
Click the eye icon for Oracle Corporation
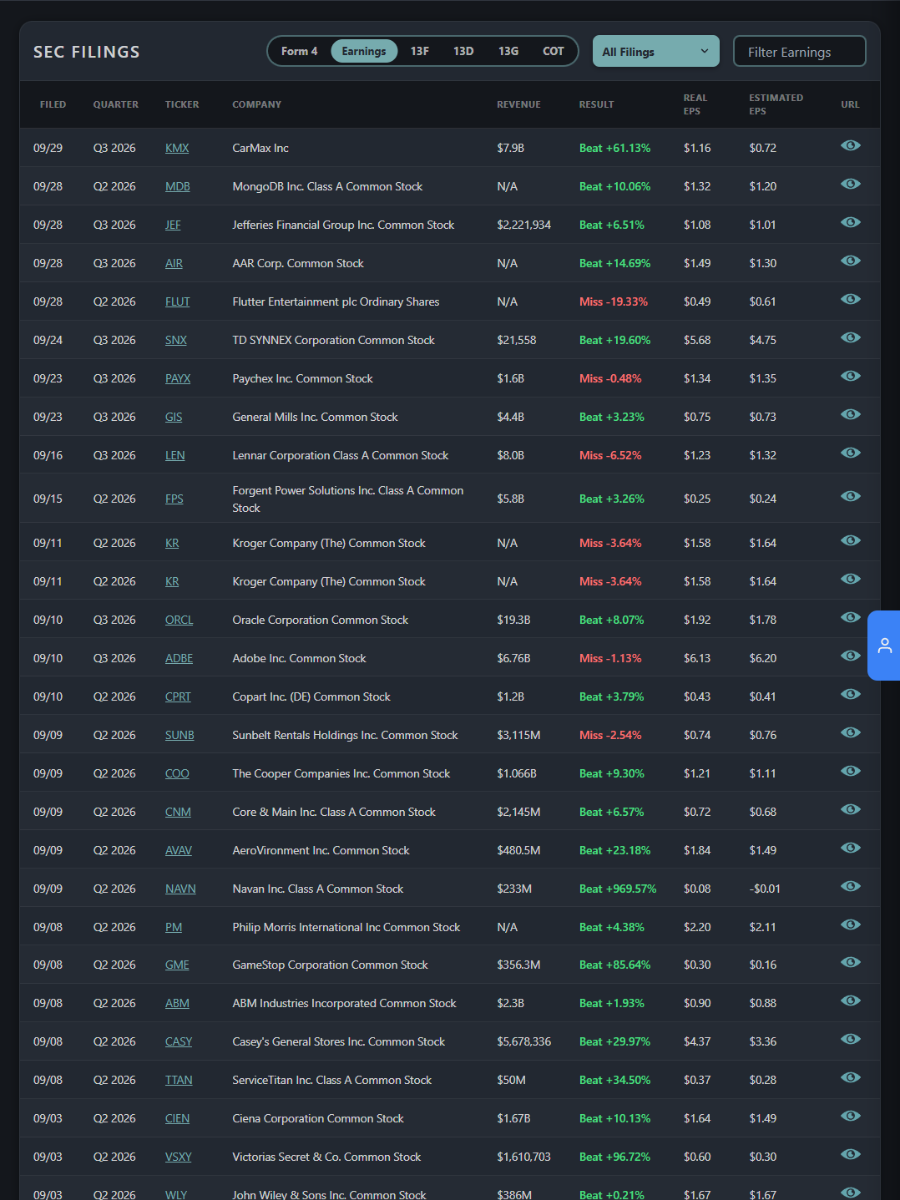coord(850,618)
